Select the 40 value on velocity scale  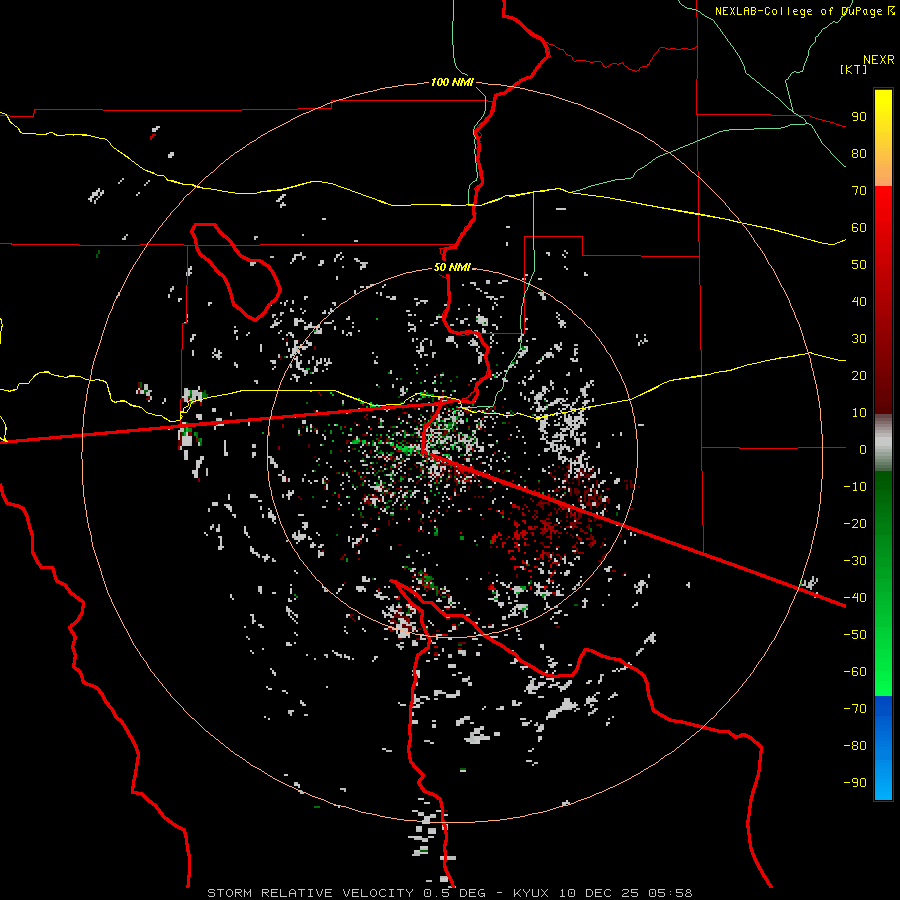[x=859, y=301]
